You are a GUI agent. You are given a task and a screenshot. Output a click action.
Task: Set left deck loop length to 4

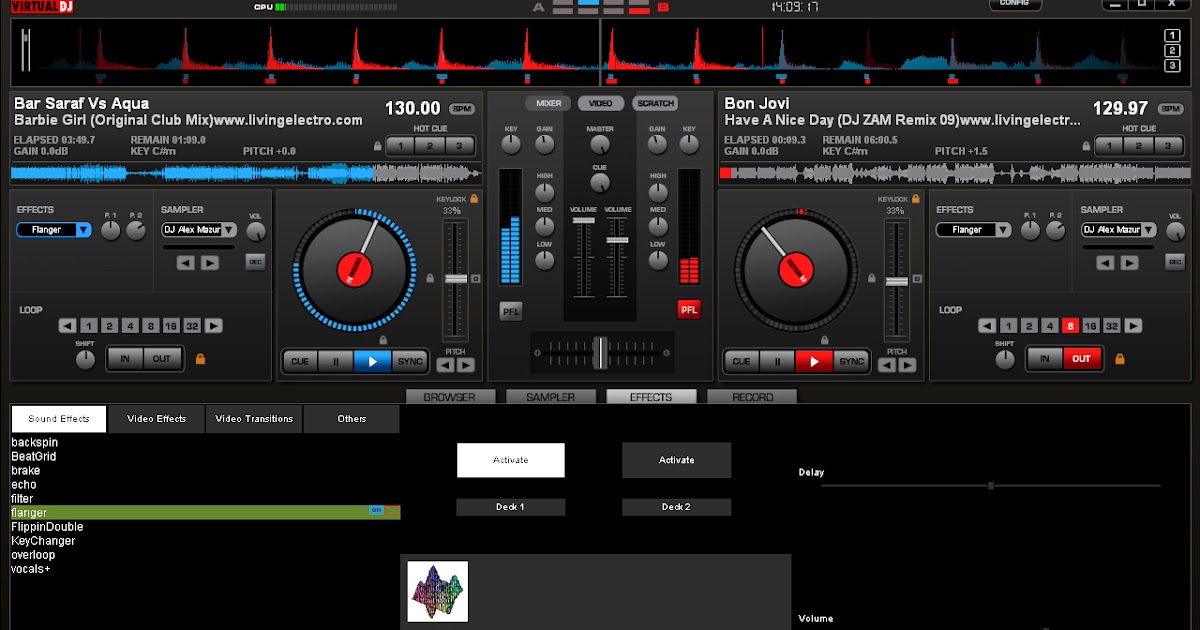(130, 326)
